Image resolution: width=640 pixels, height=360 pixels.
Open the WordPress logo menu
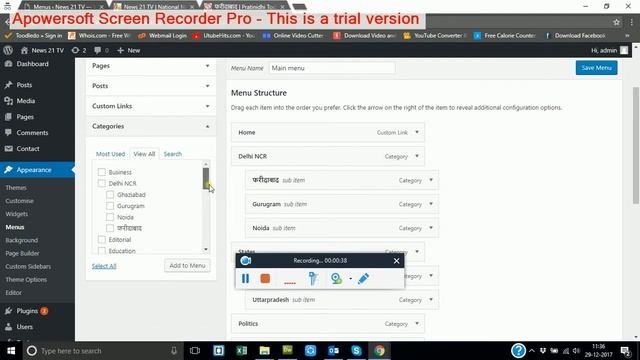pos(8,50)
